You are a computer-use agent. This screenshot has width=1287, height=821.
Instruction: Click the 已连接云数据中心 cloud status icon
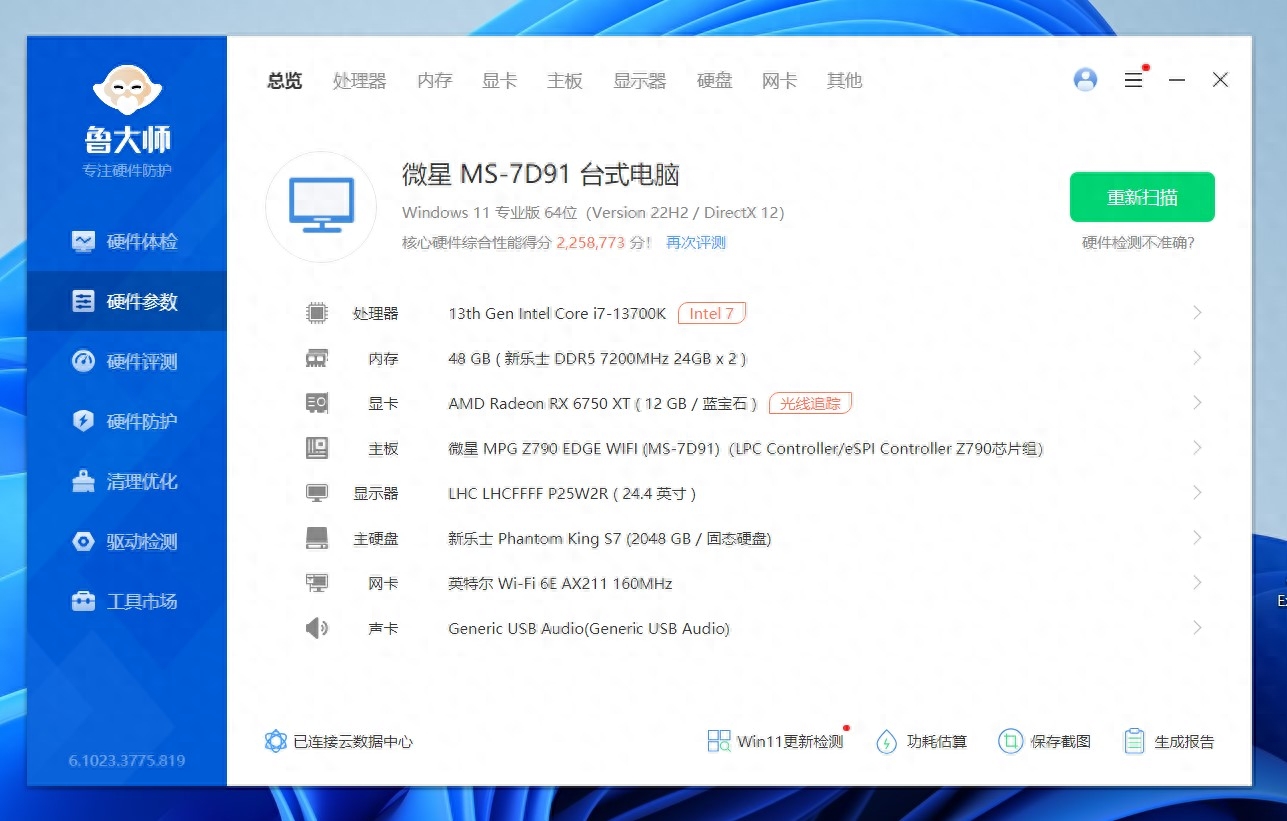(x=276, y=741)
